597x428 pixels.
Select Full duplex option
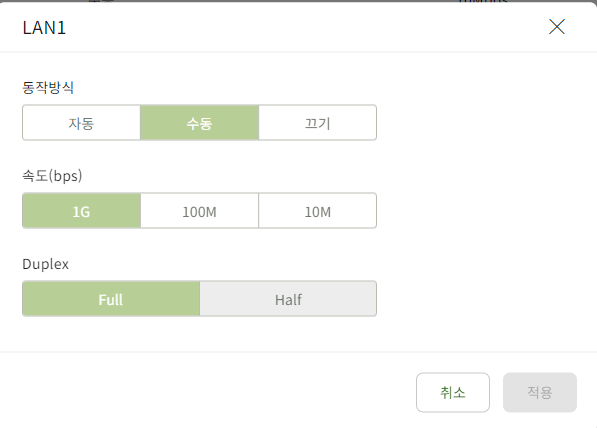[x=111, y=299]
